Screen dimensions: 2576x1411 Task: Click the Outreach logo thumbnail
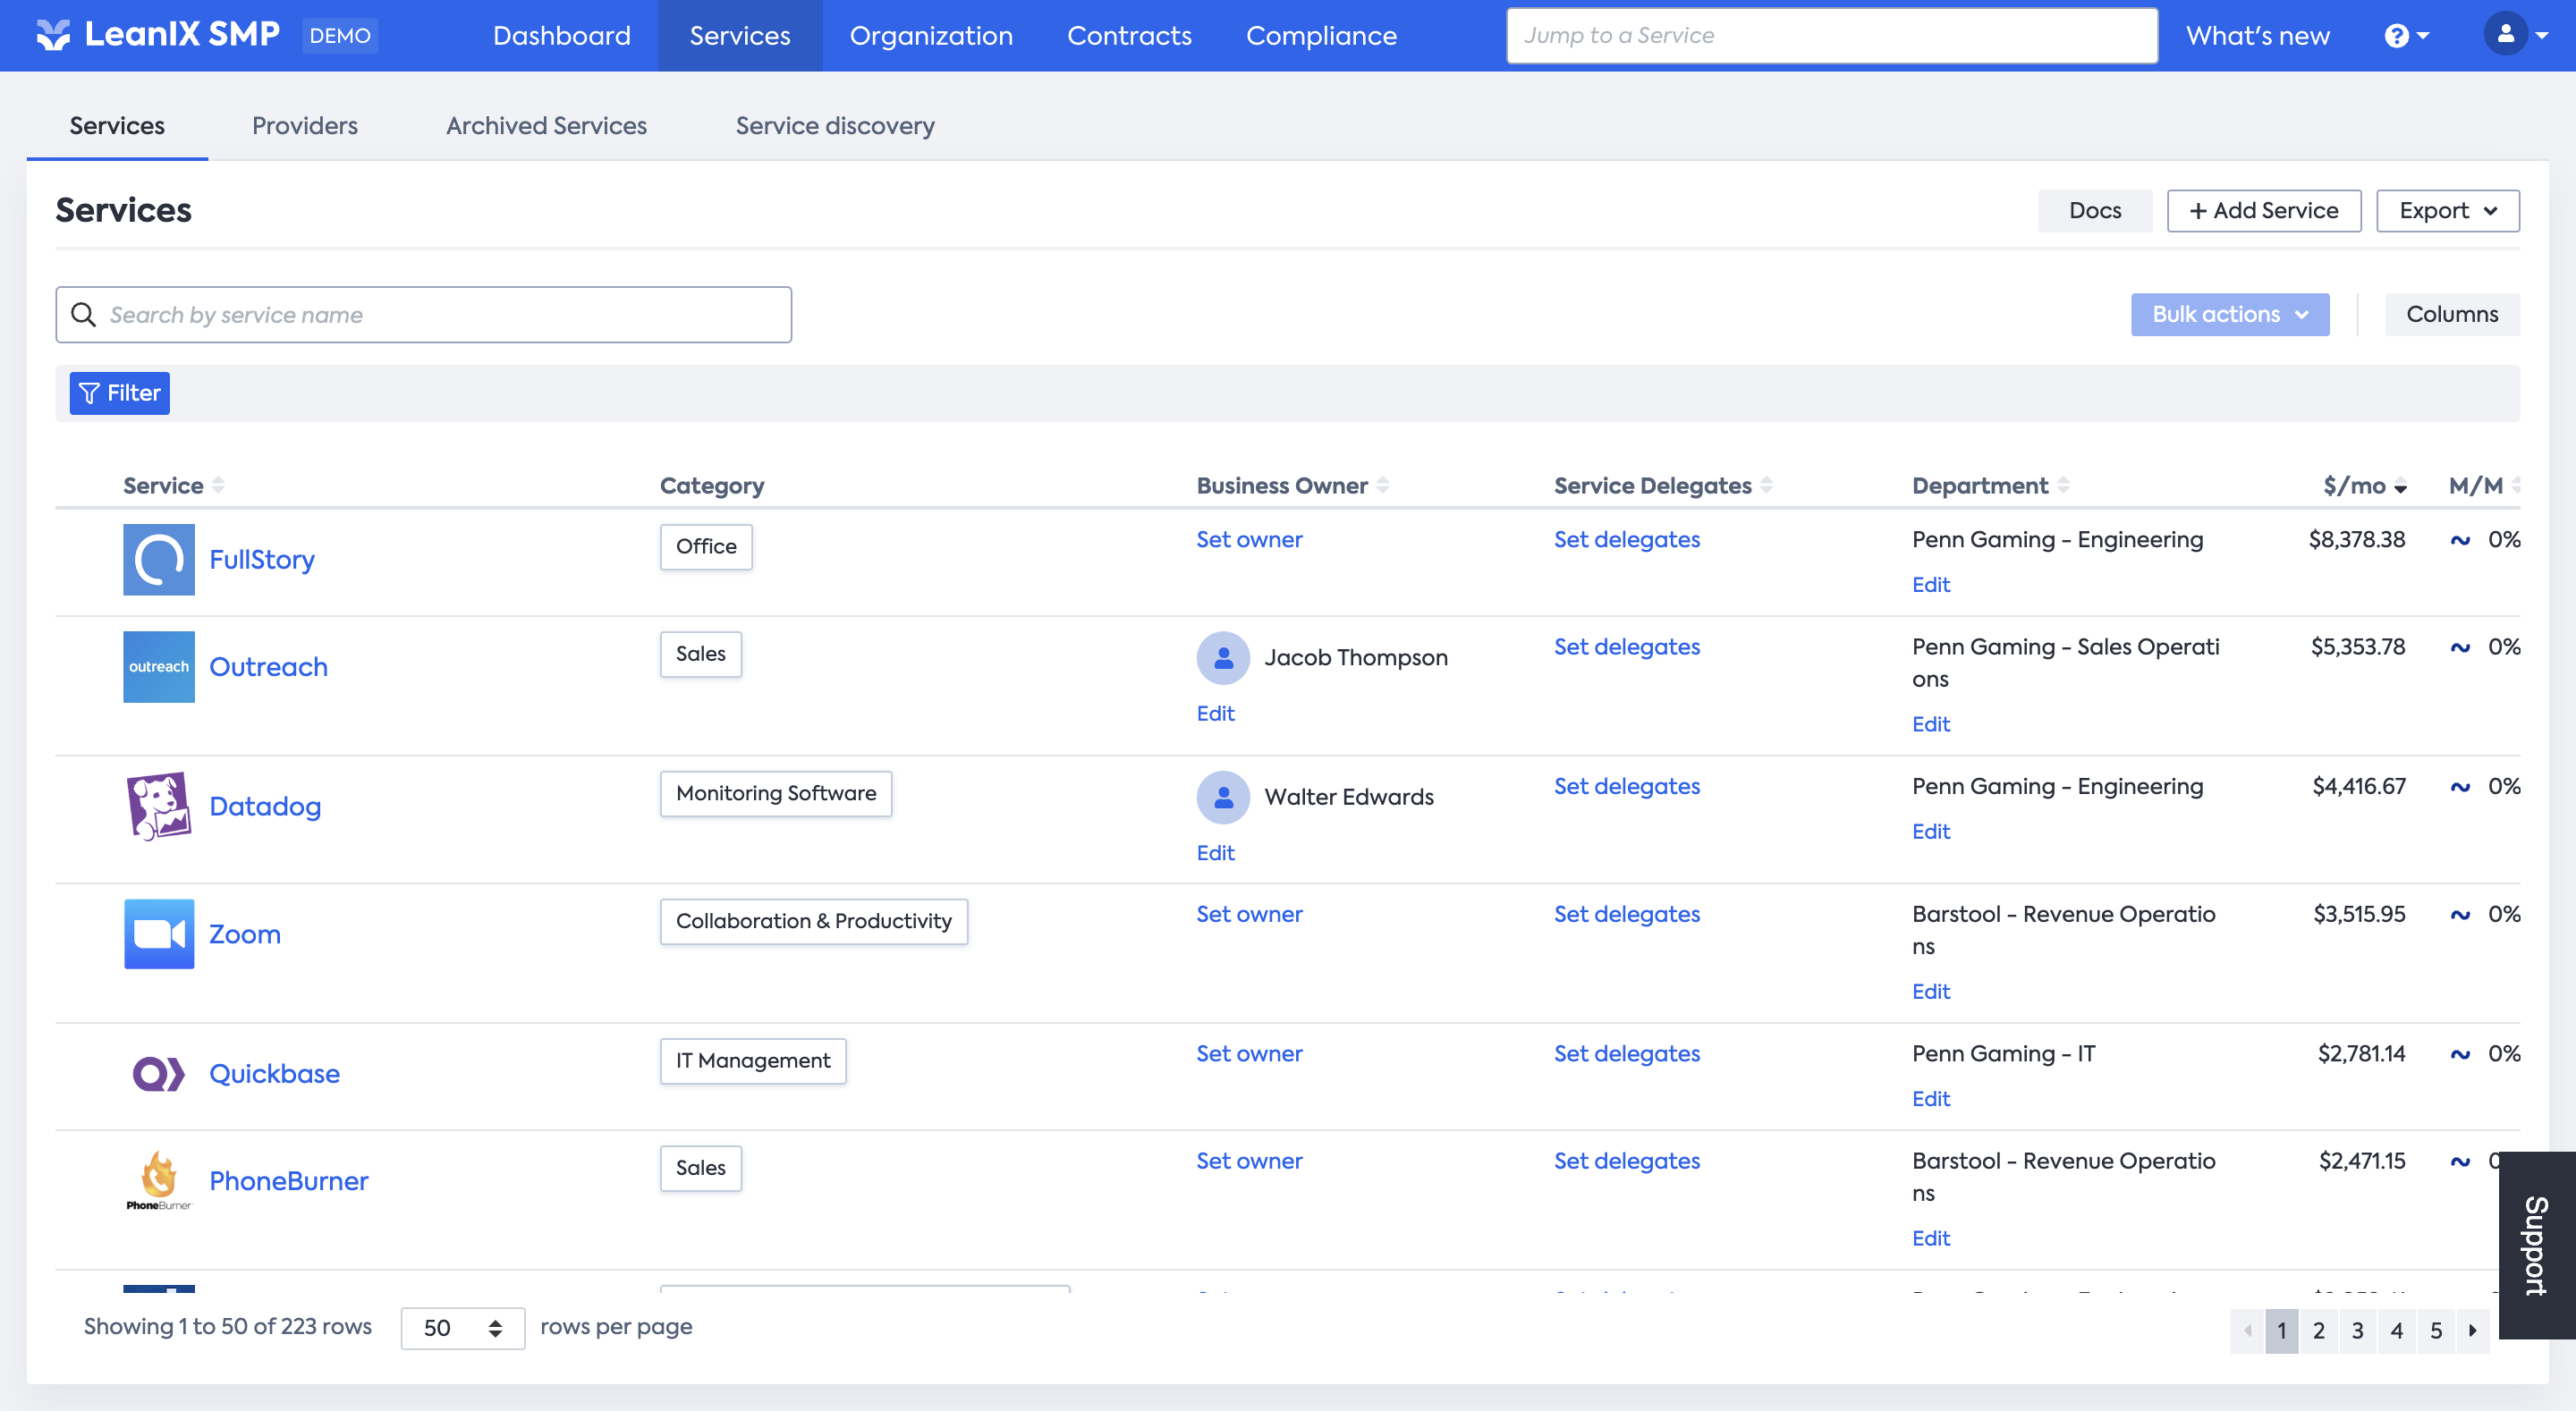point(158,667)
